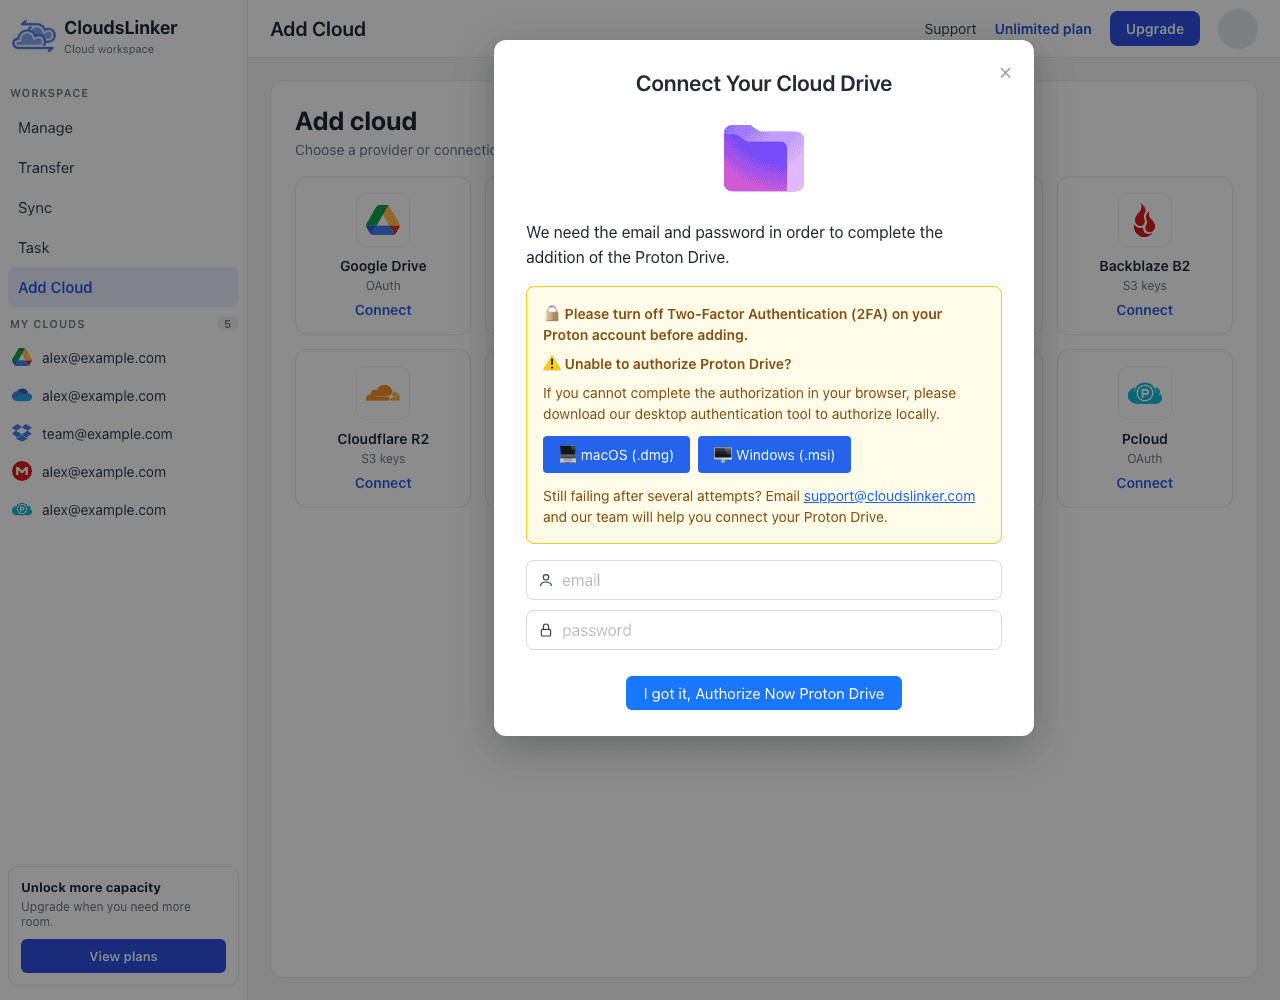Open the Support link in header
Screen dimensions: 1280x1000
pyautogui.click(x=950, y=29)
